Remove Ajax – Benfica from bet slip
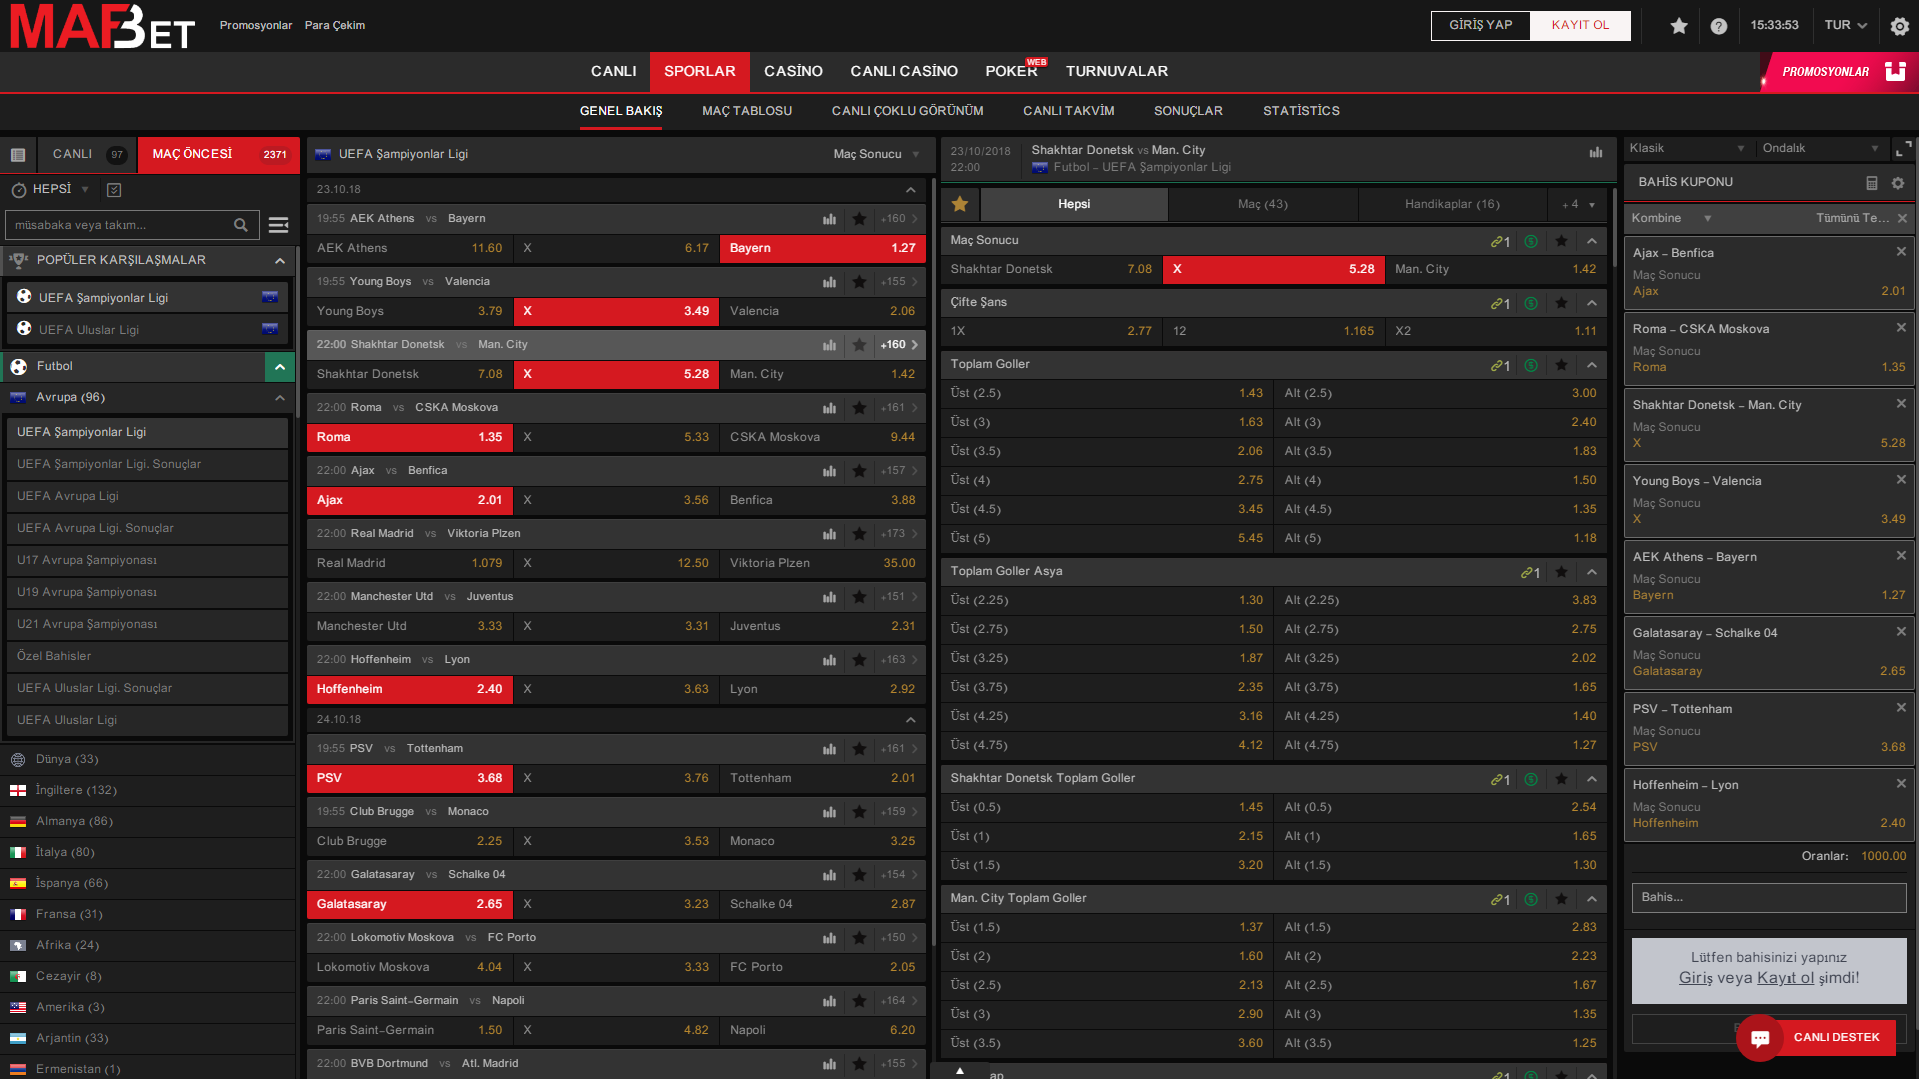 [x=1901, y=252]
